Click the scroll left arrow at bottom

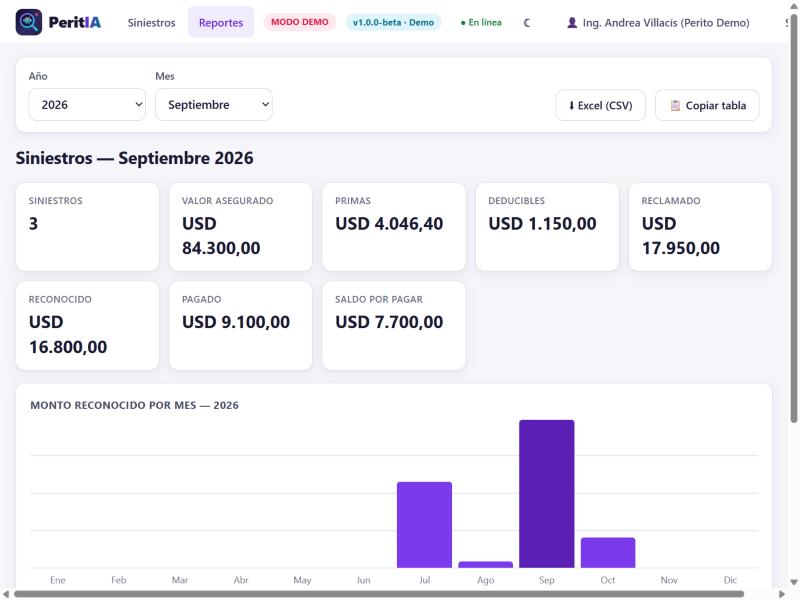point(6,594)
